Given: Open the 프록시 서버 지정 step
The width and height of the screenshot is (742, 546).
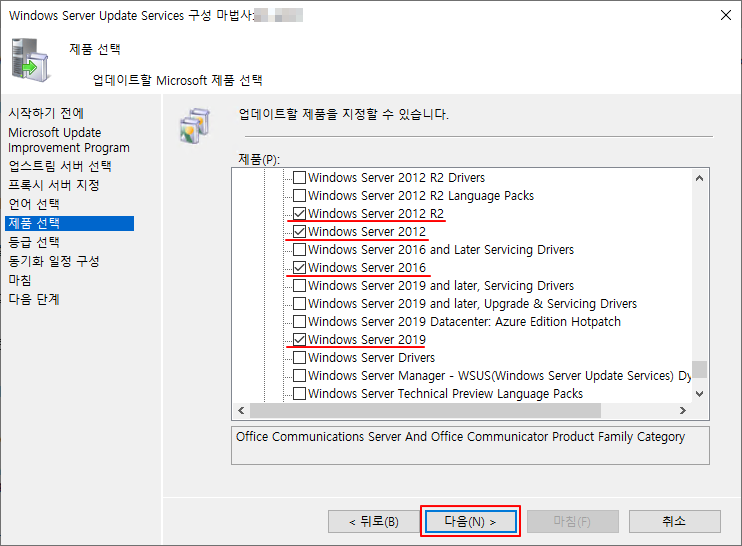Looking at the screenshot, I should click(53, 185).
